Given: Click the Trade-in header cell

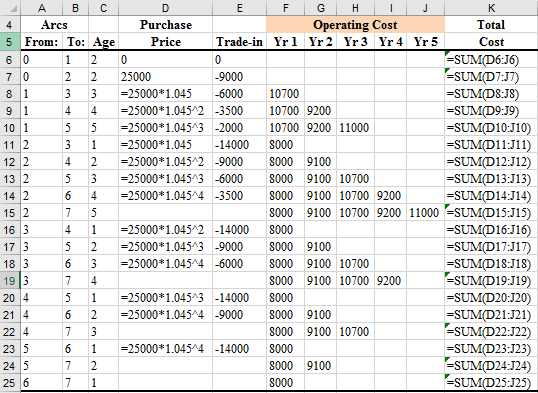Looking at the screenshot, I should click(x=239, y=42).
